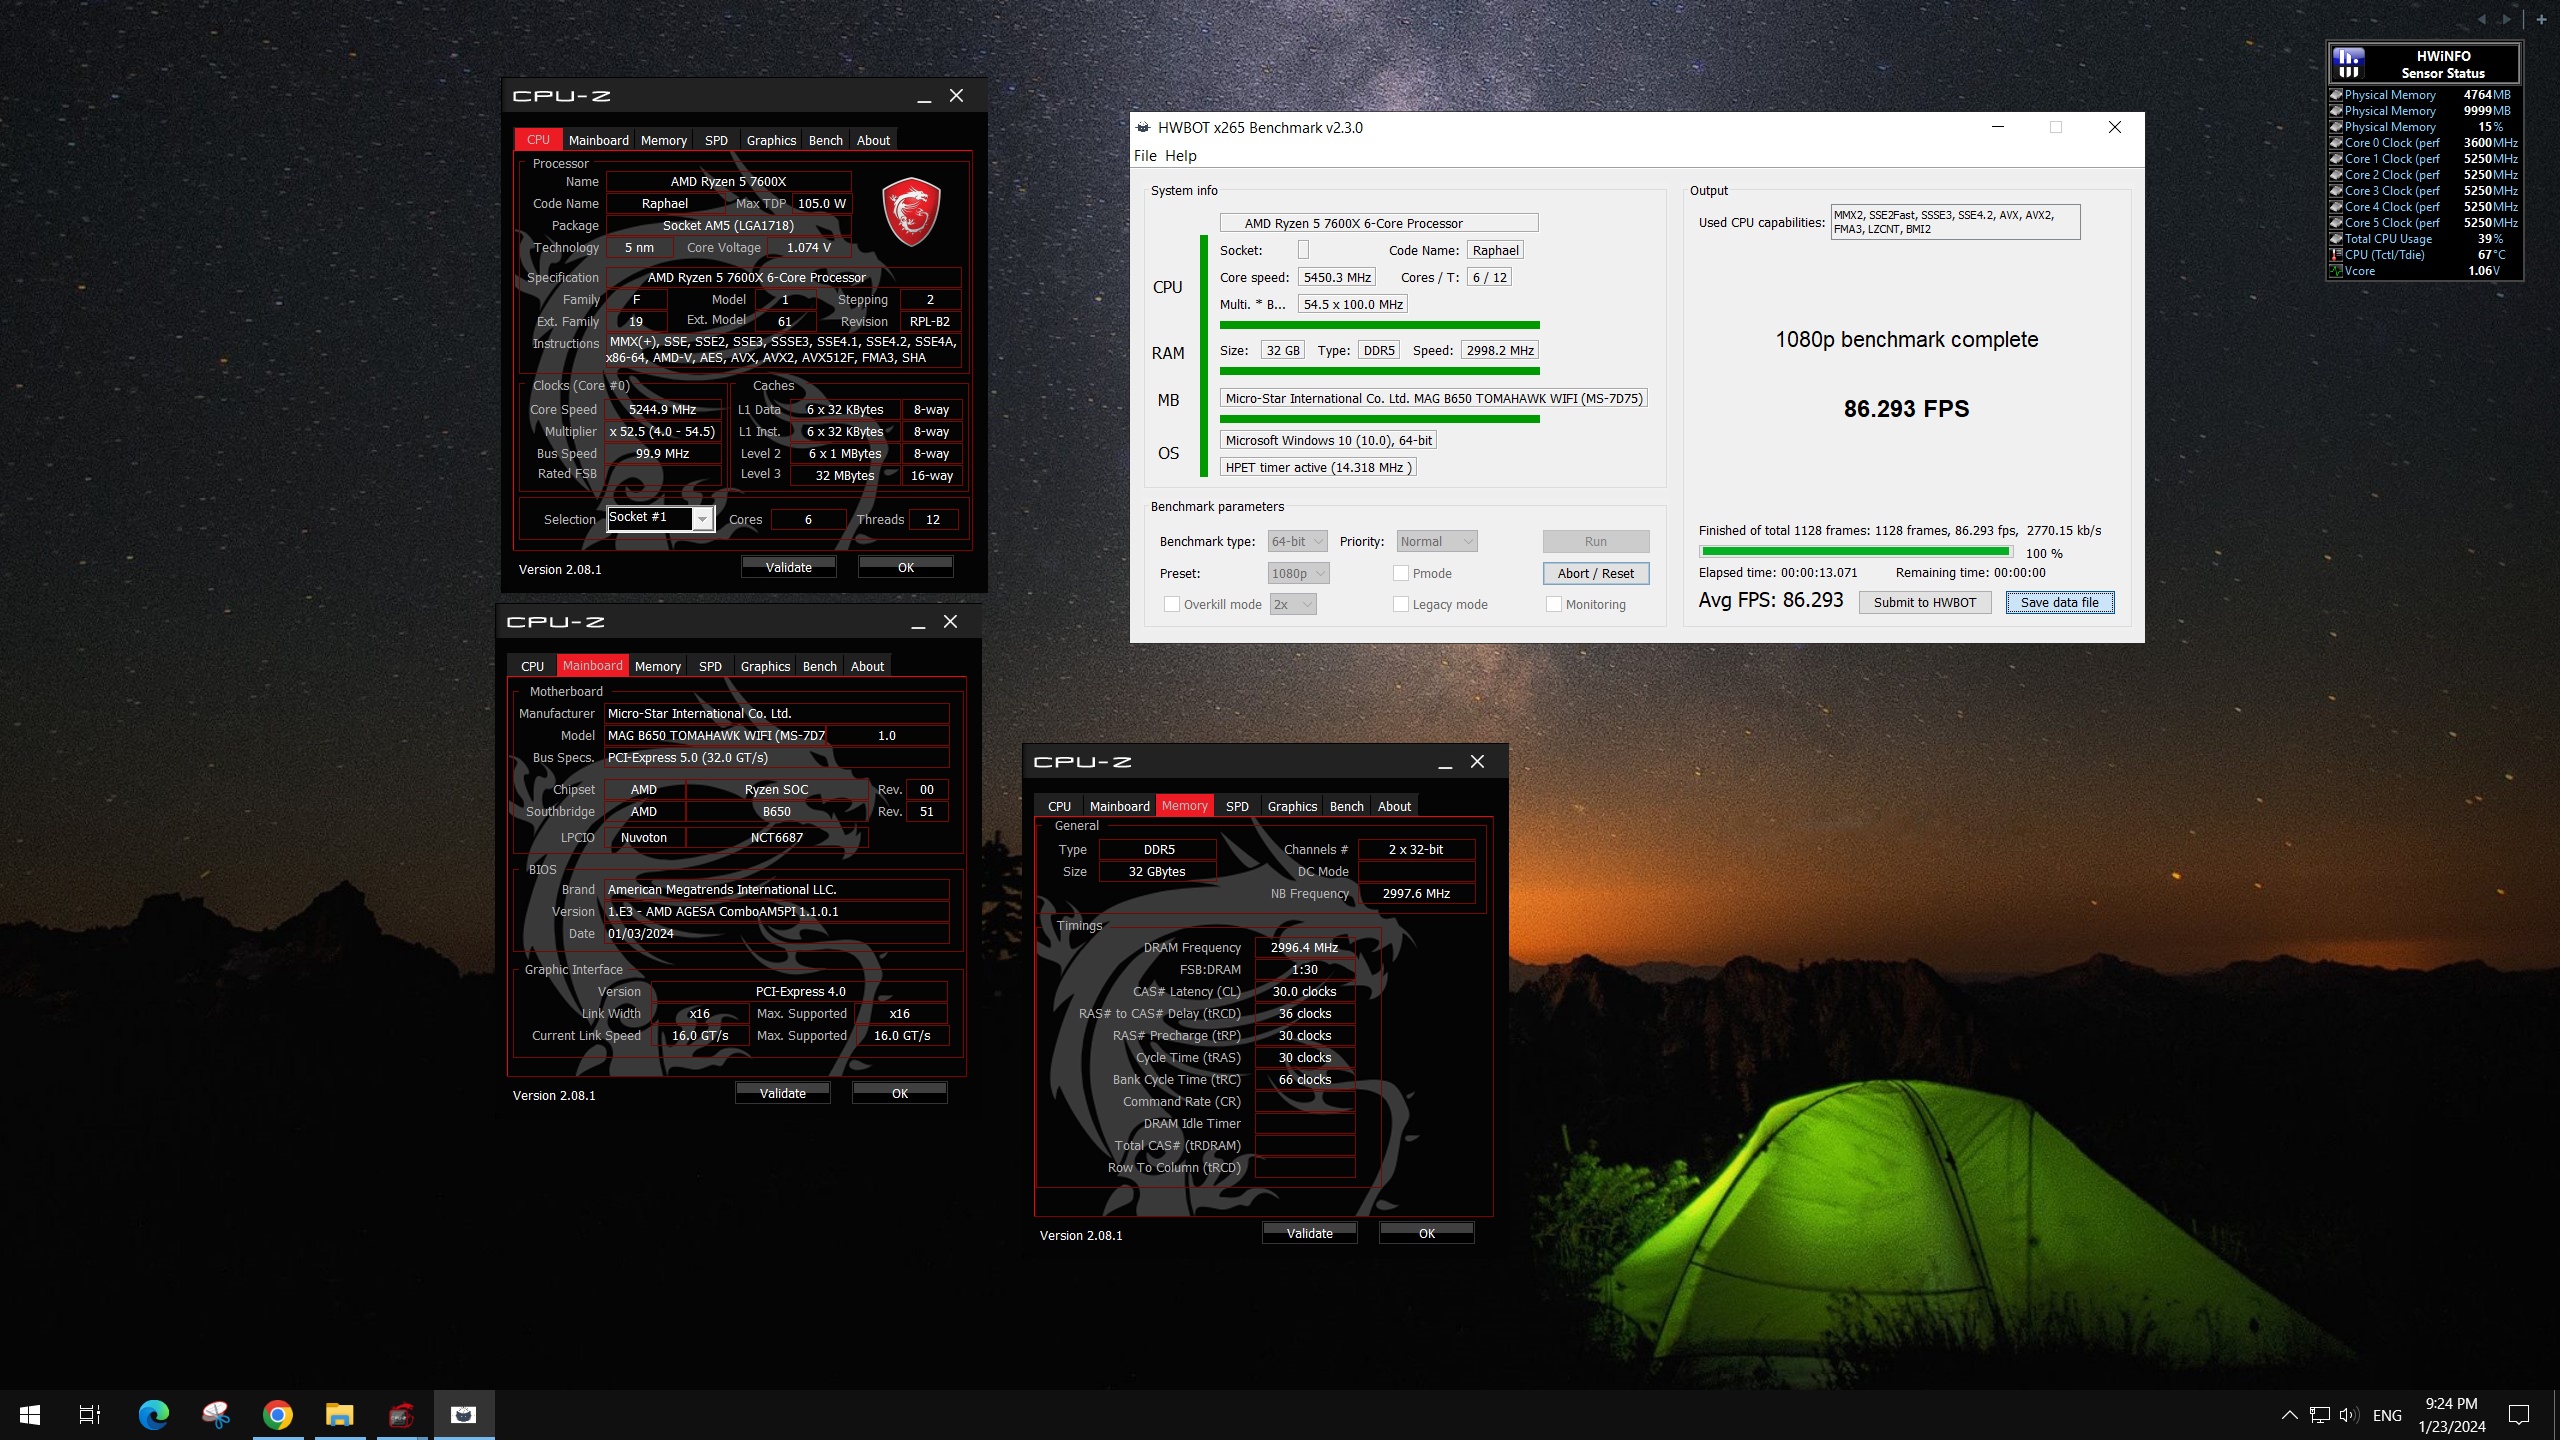Open the Windows Start menu
The width and height of the screenshot is (2560, 1440).
point(30,1415)
